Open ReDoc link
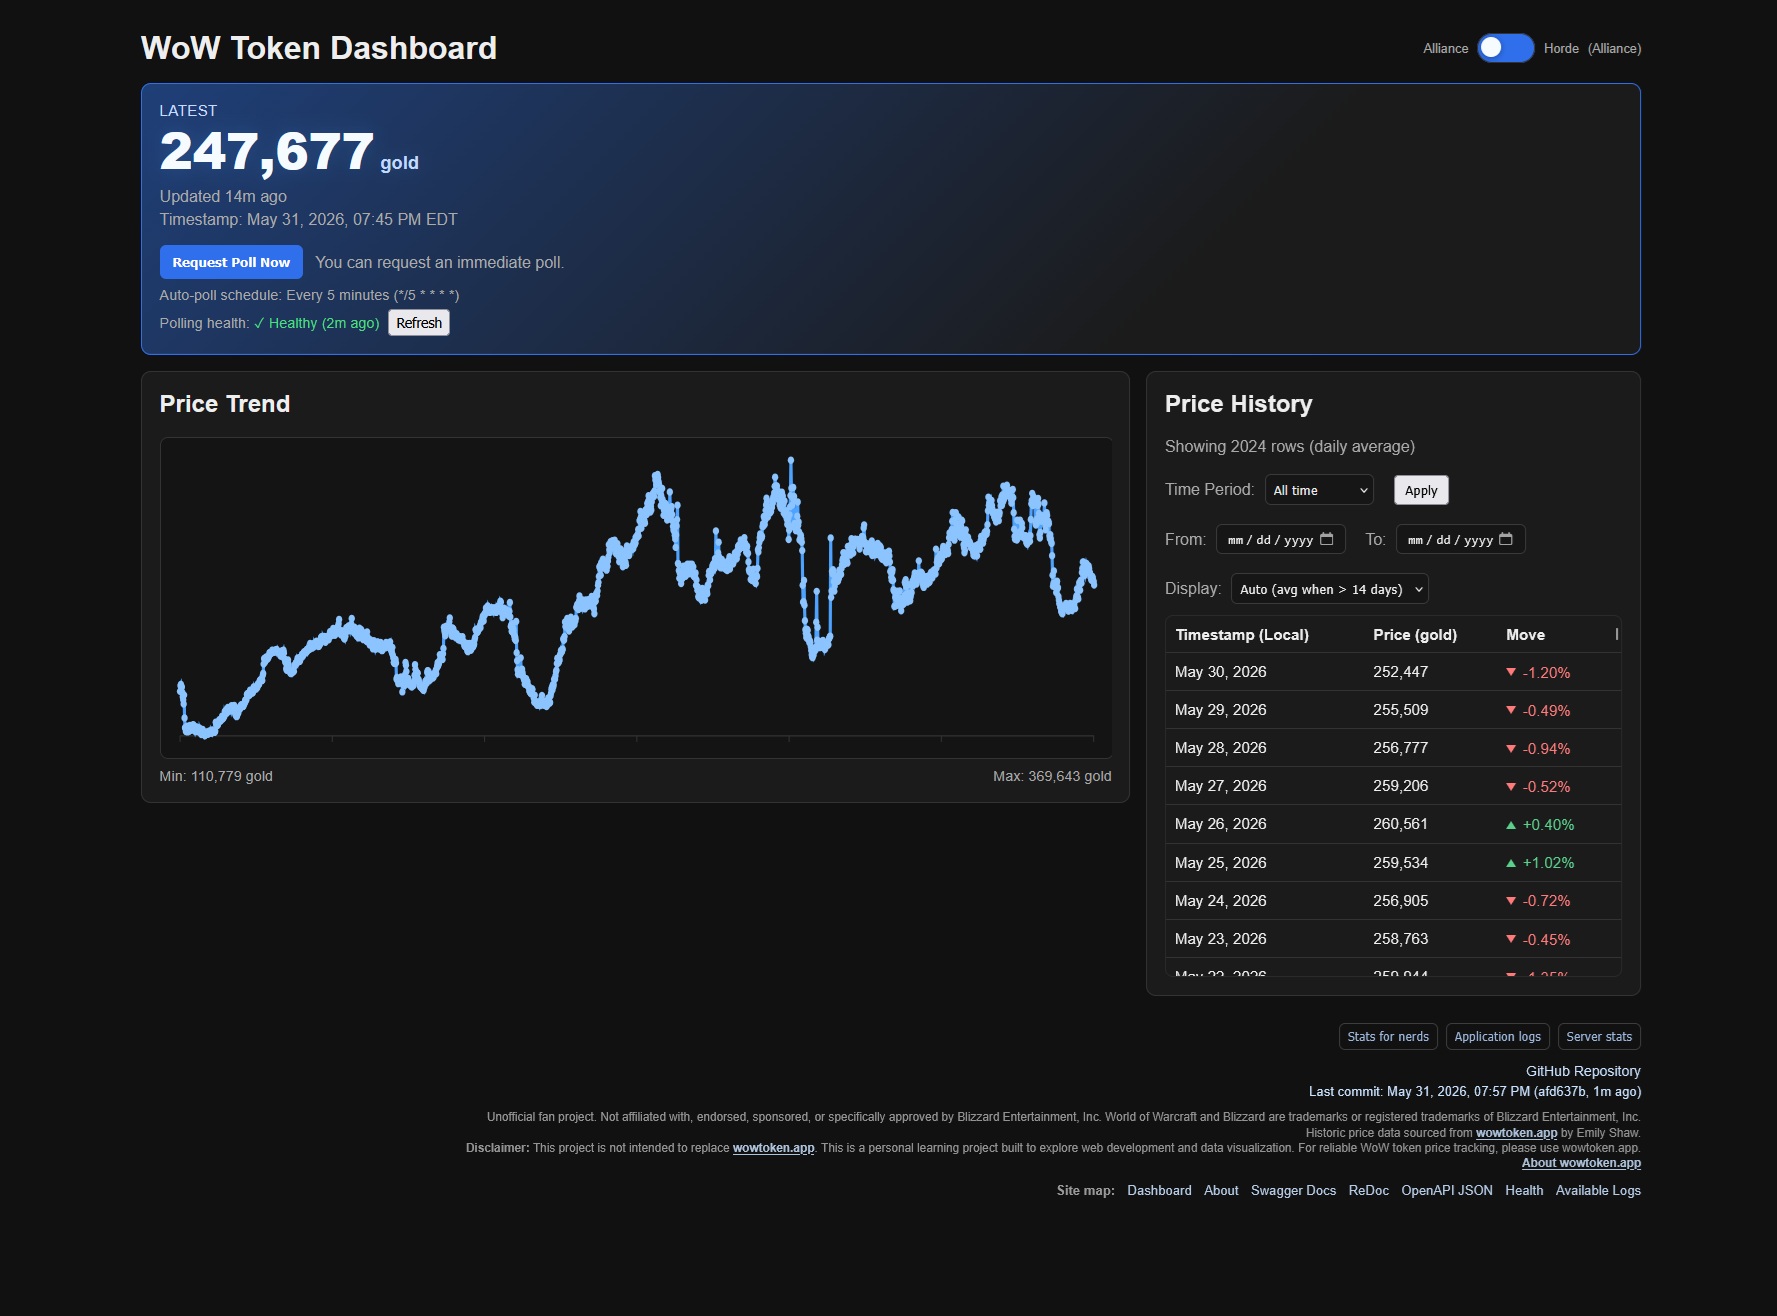This screenshot has height=1316, width=1777. (x=1368, y=1190)
